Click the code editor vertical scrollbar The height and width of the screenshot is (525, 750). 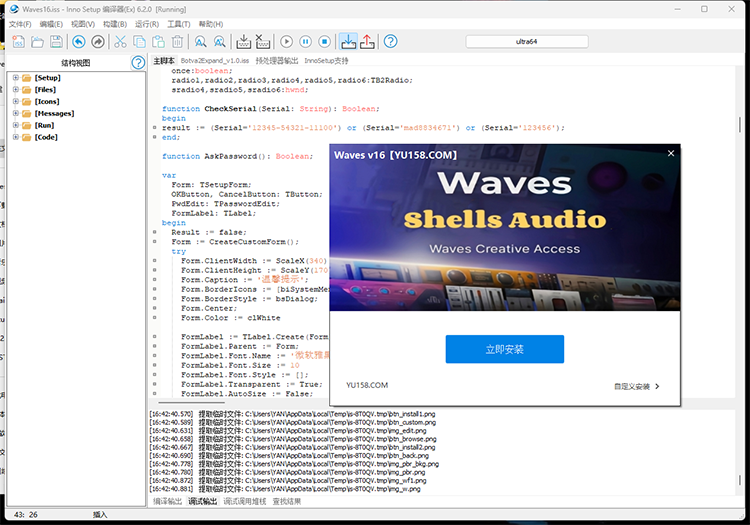click(x=739, y=124)
